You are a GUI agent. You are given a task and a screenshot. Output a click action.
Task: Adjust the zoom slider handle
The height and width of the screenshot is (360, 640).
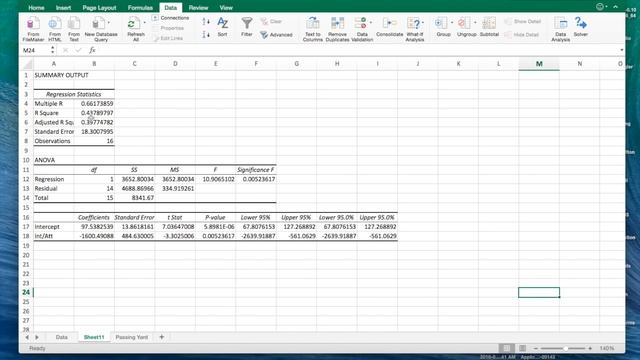point(565,349)
